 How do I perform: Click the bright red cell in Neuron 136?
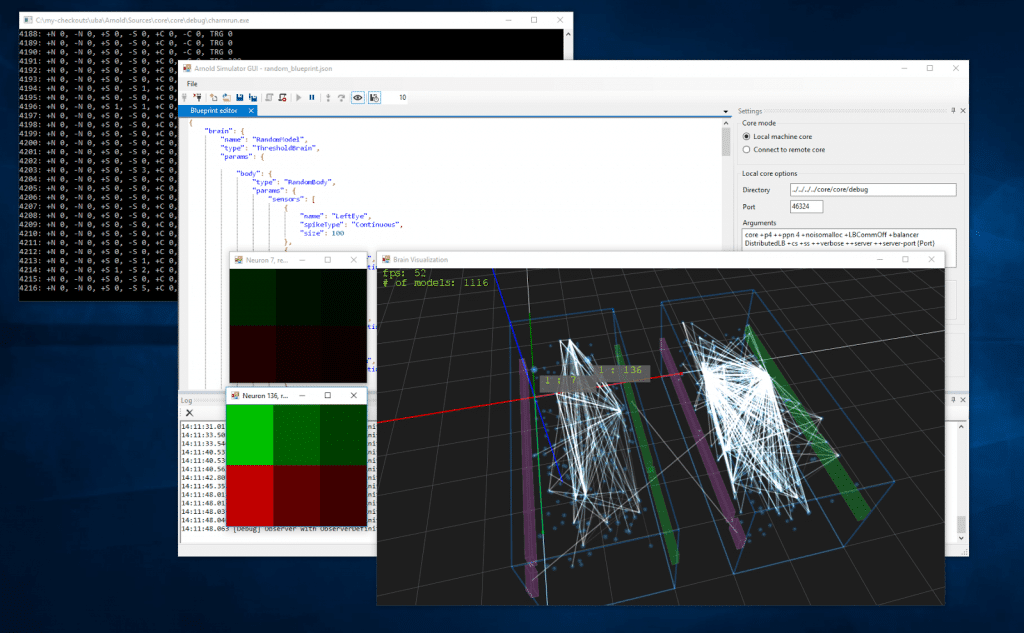[x=249, y=495]
